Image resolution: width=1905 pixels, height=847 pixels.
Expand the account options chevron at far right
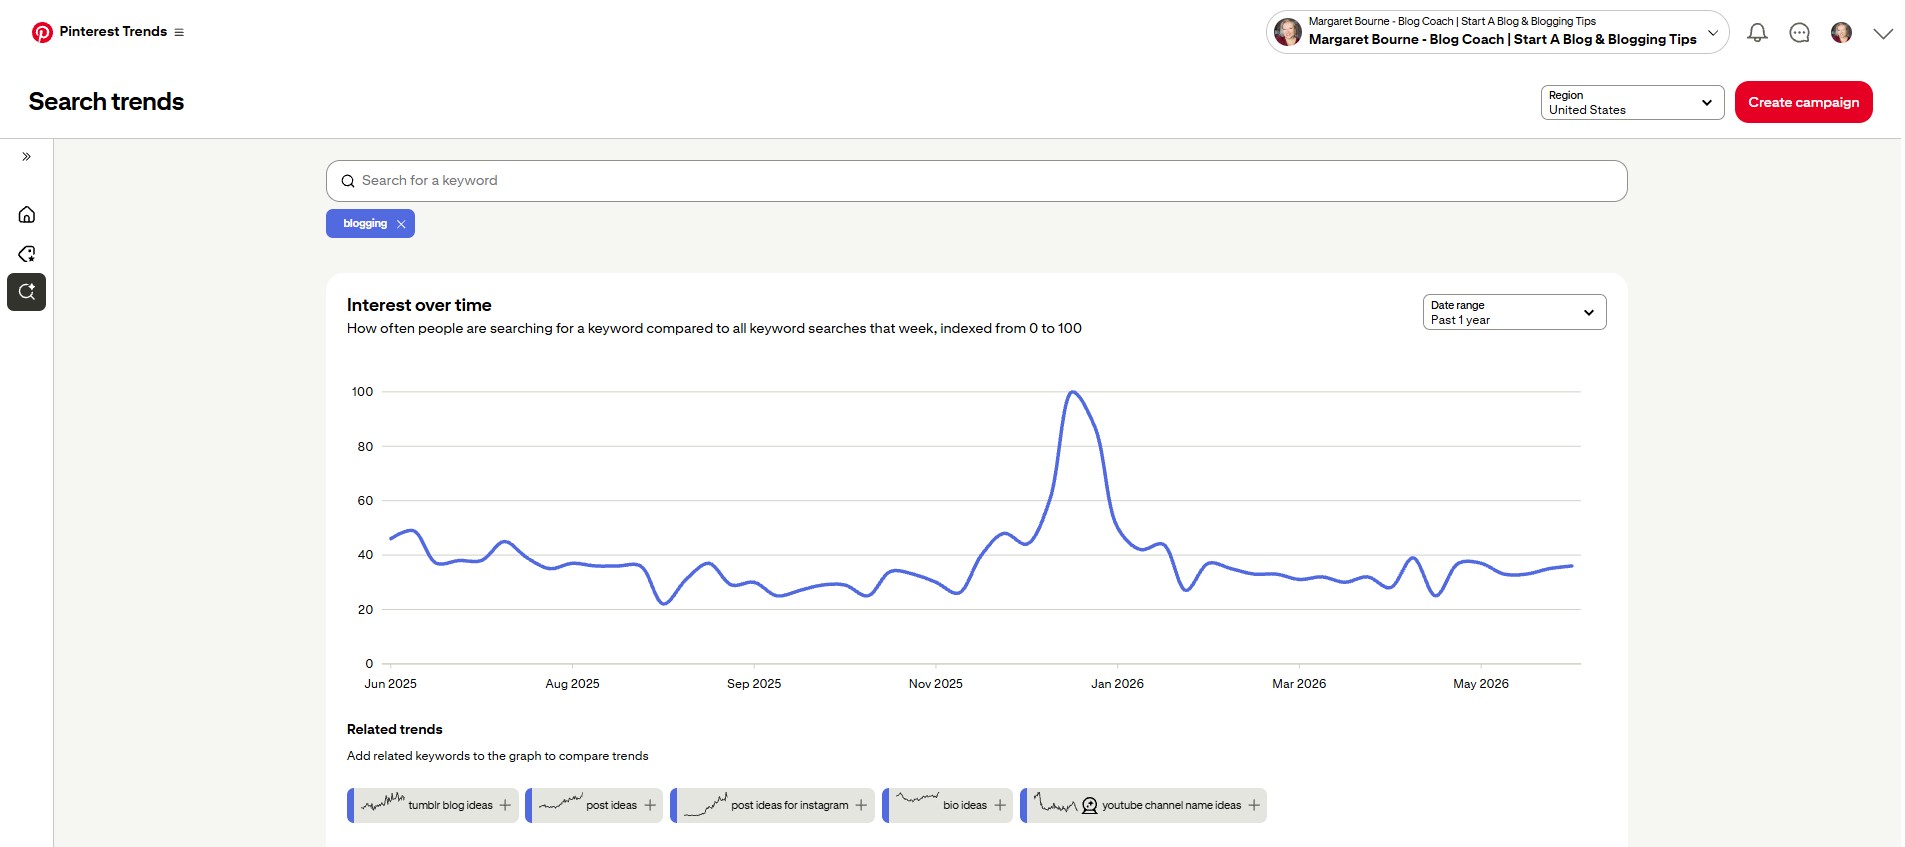pyautogui.click(x=1883, y=34)
